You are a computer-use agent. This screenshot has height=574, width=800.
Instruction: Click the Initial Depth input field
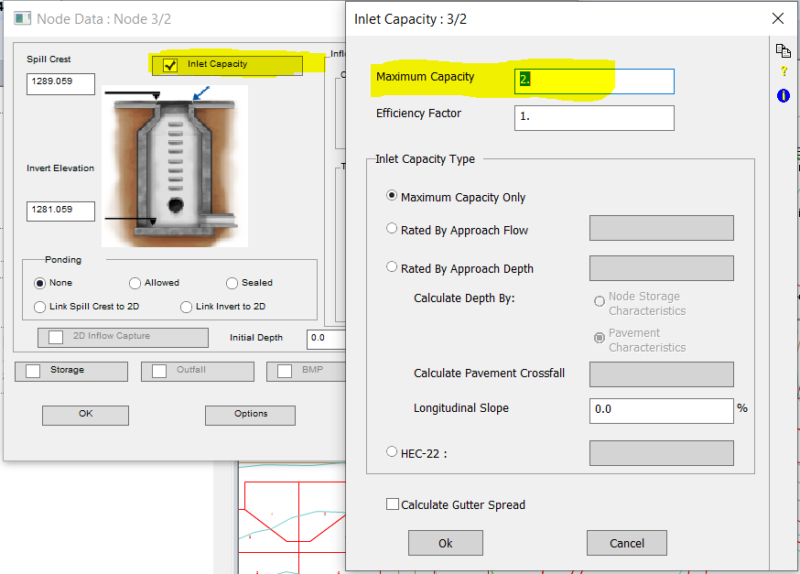tap(327, 339)
